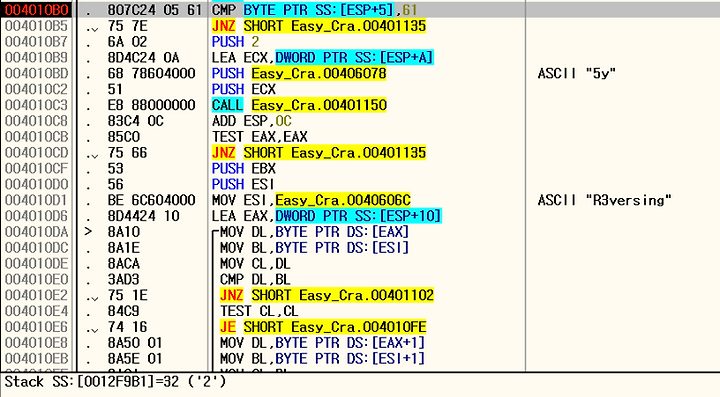Click the info line Stack SS:[0012F9B1]=32 ('2')

pos(115,382)
